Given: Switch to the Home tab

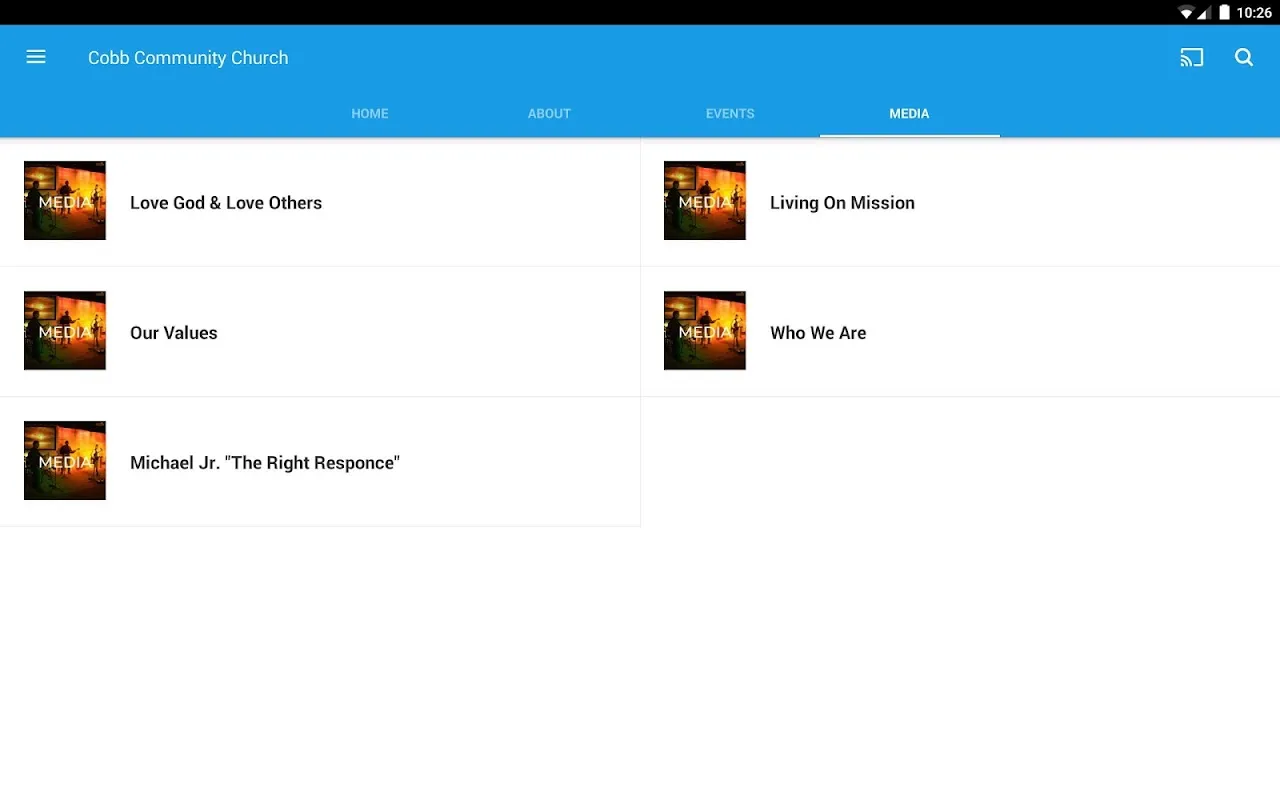Looking at the screenshot, I should [x=369, y=113].
